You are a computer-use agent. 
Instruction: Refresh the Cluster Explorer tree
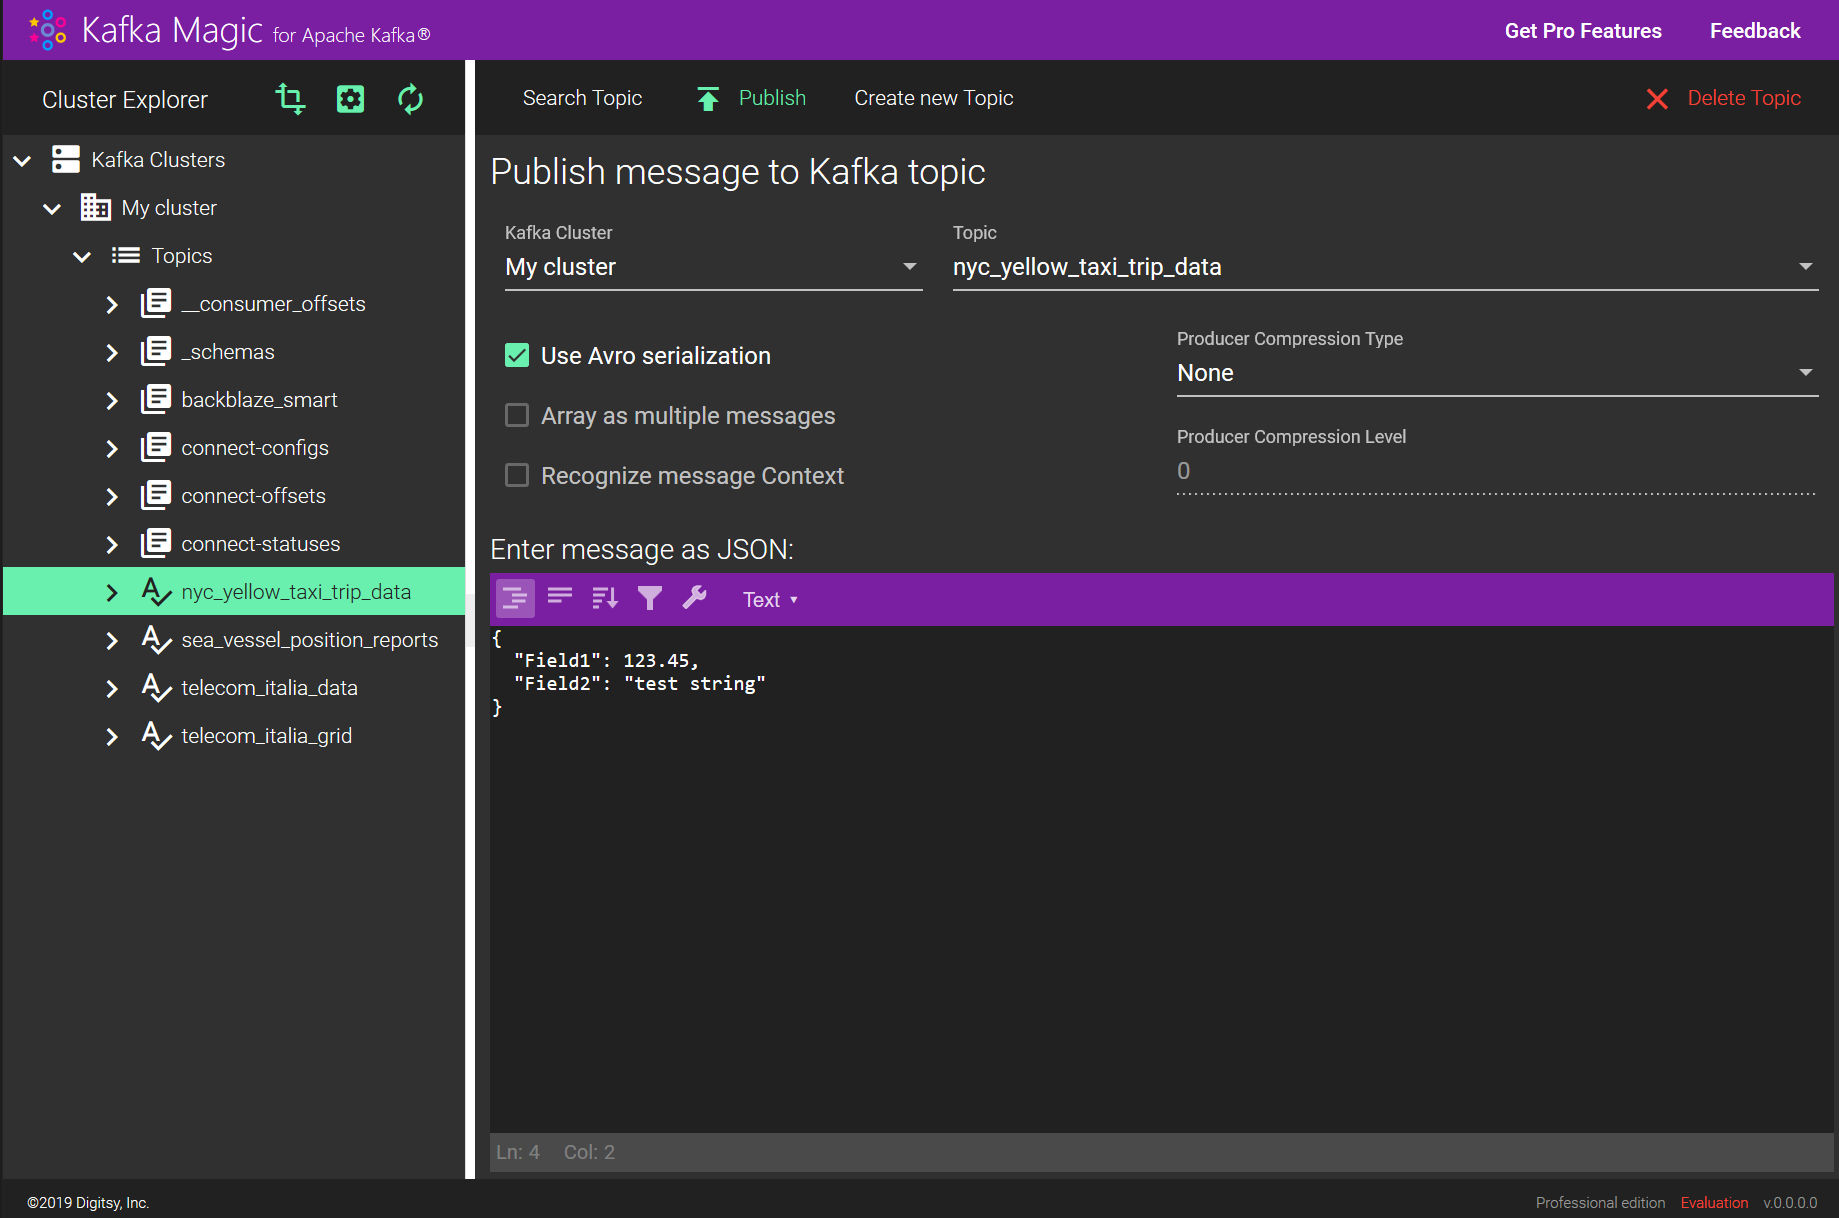410,99
